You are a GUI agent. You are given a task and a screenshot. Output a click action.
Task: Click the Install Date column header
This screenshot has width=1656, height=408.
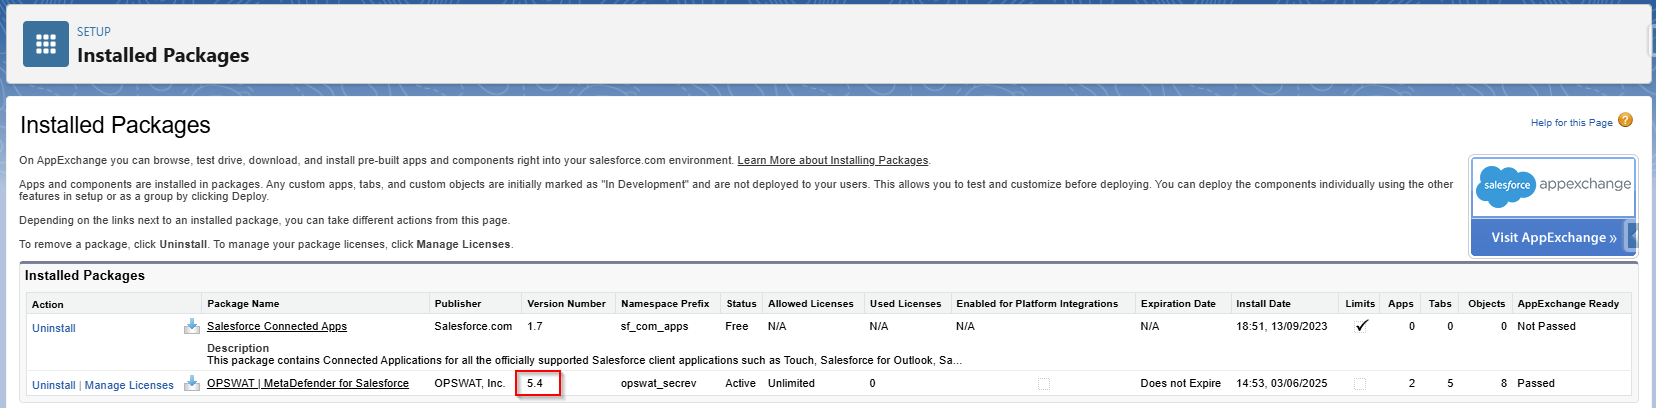coord(1263,303)
